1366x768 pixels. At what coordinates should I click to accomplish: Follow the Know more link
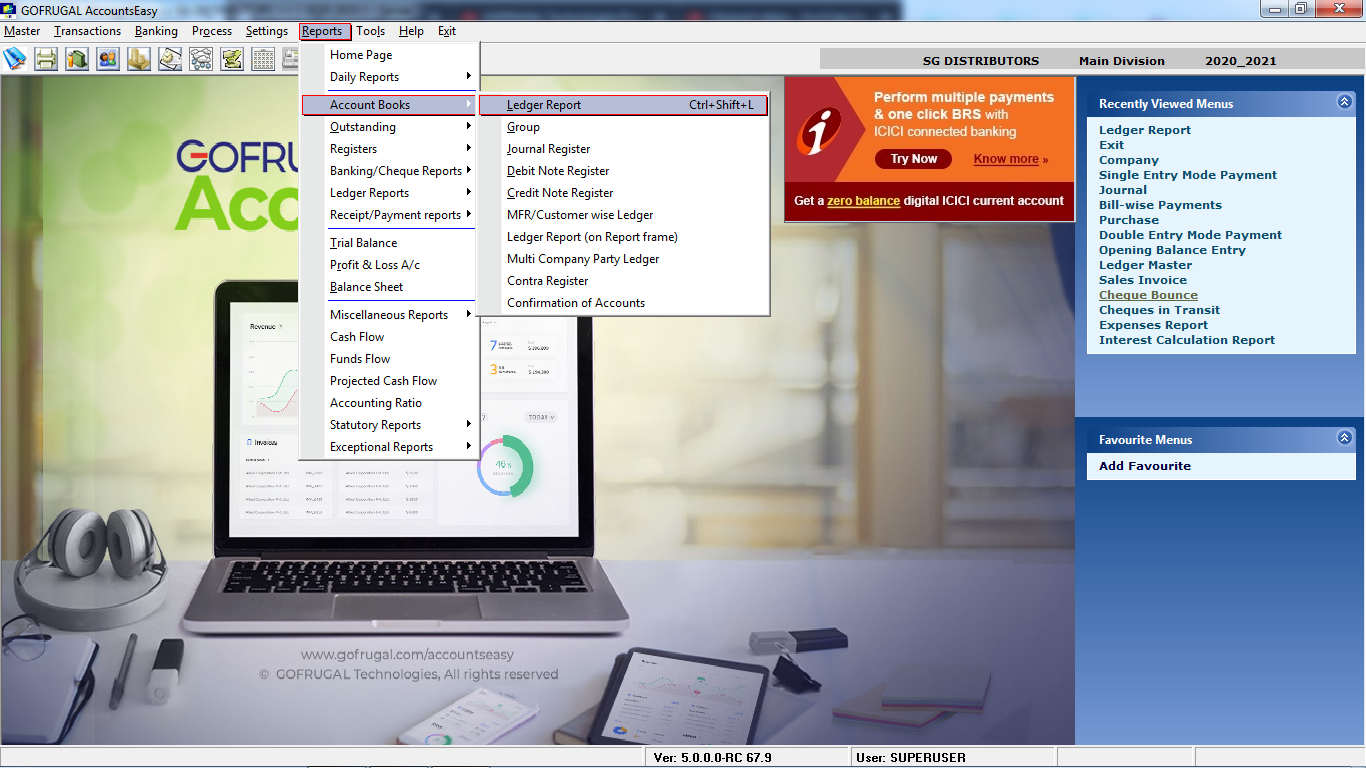pos(1006,159)
